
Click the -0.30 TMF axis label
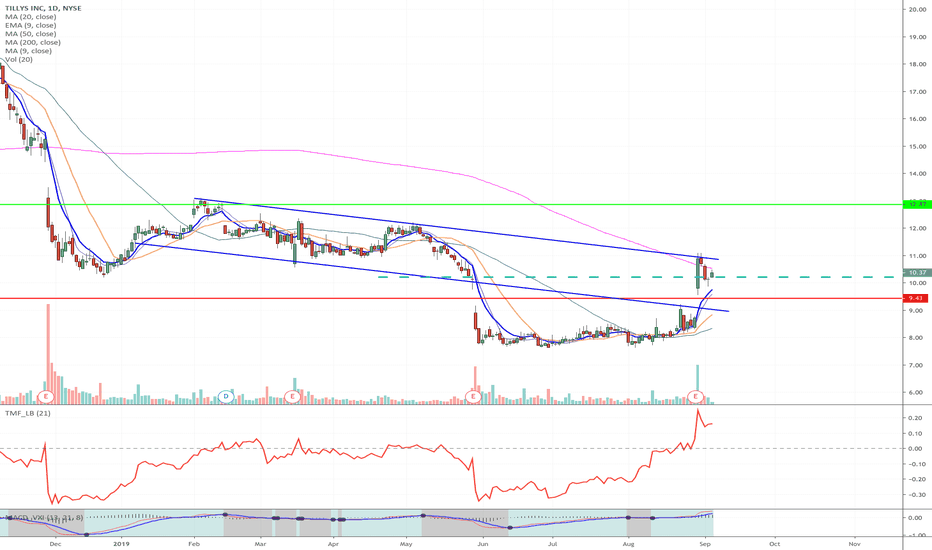point(915,495)
